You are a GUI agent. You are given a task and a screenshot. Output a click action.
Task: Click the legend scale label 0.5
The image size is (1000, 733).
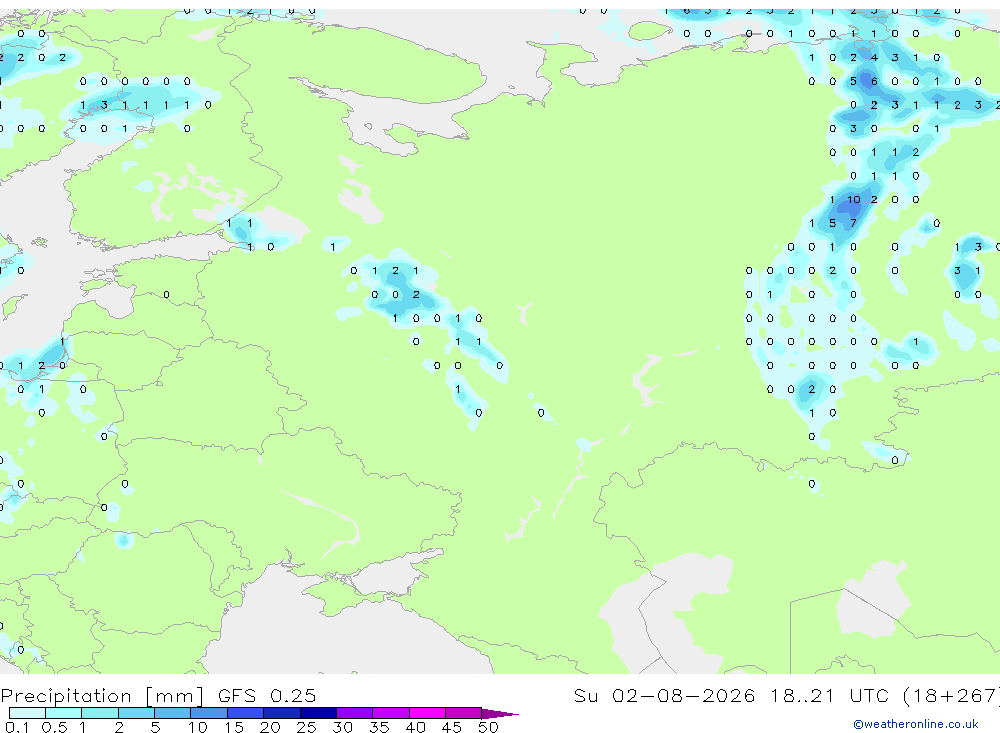[54, 727]
